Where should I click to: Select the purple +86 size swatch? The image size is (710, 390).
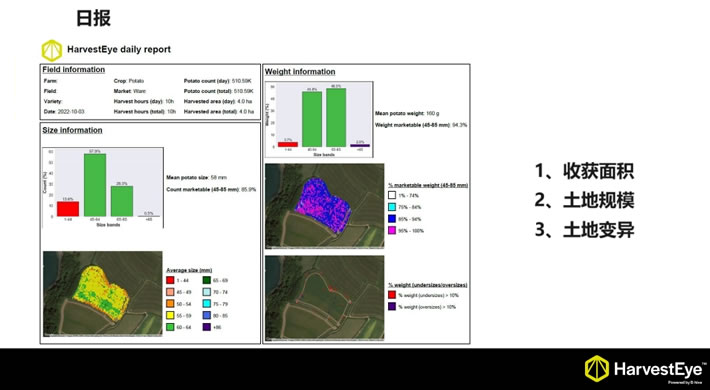coord(207,327)
